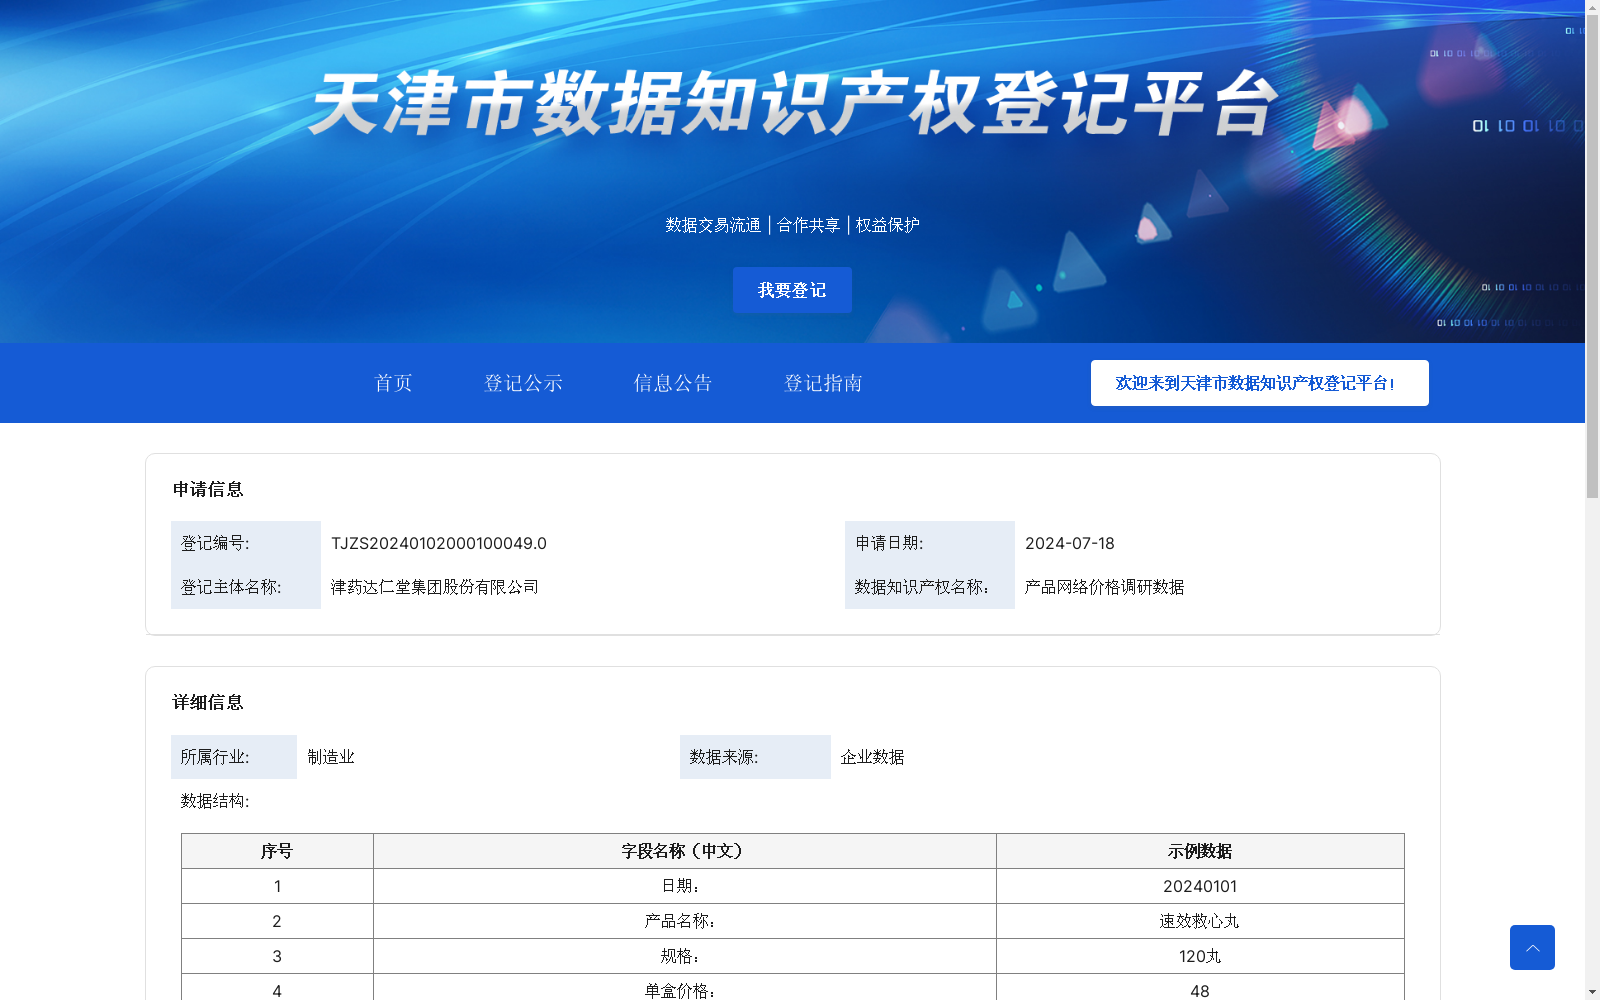Click the sample value 120丸
This screenshot has height=1000, width=1600.
tap(1200, 956)
